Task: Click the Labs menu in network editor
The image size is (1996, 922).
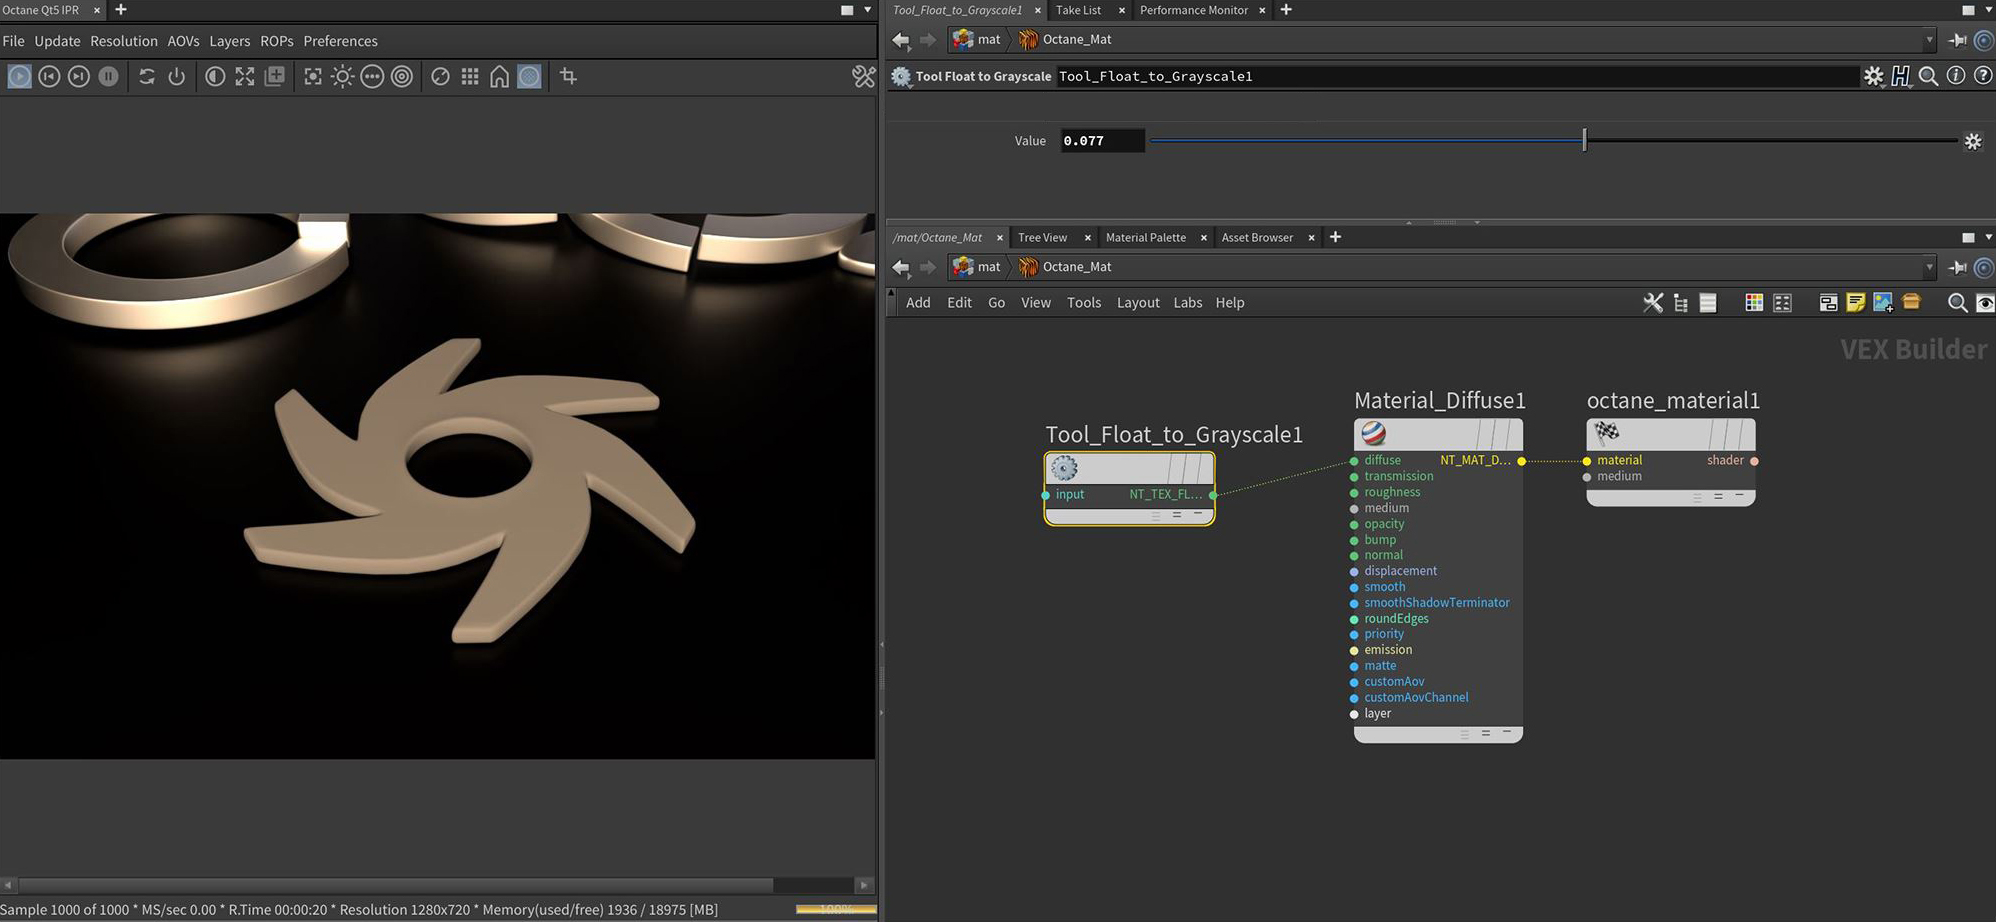Action: pos(1187,303)
